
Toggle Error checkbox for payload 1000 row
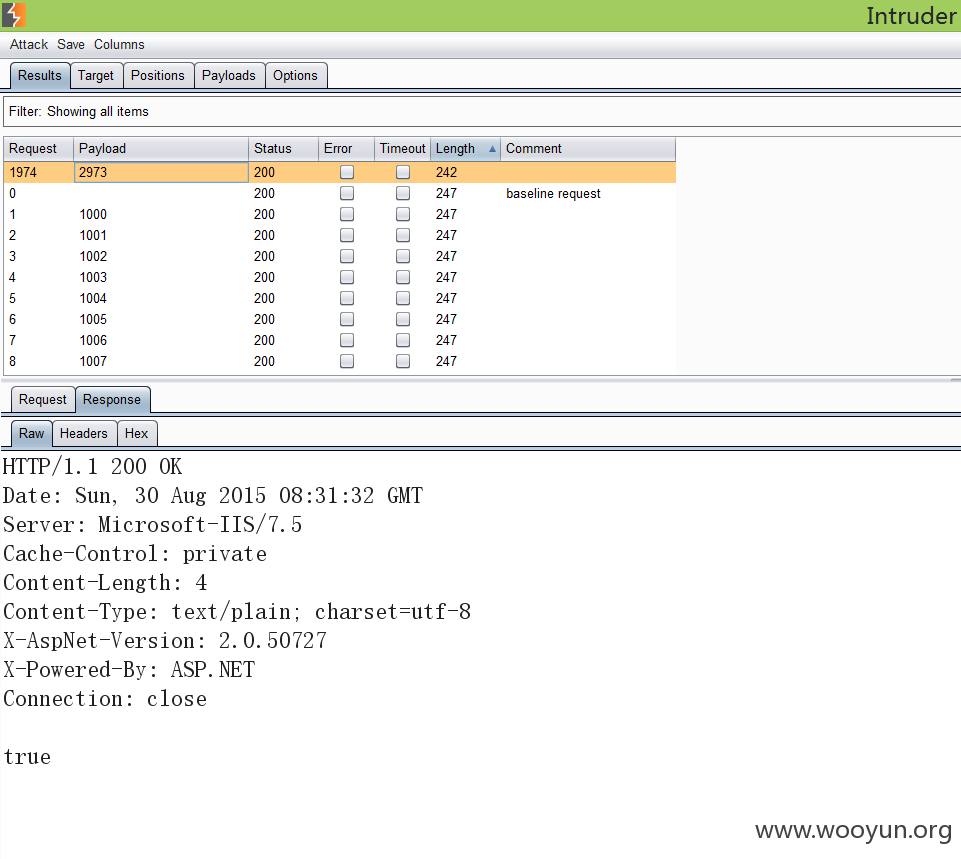click(347, 214)
